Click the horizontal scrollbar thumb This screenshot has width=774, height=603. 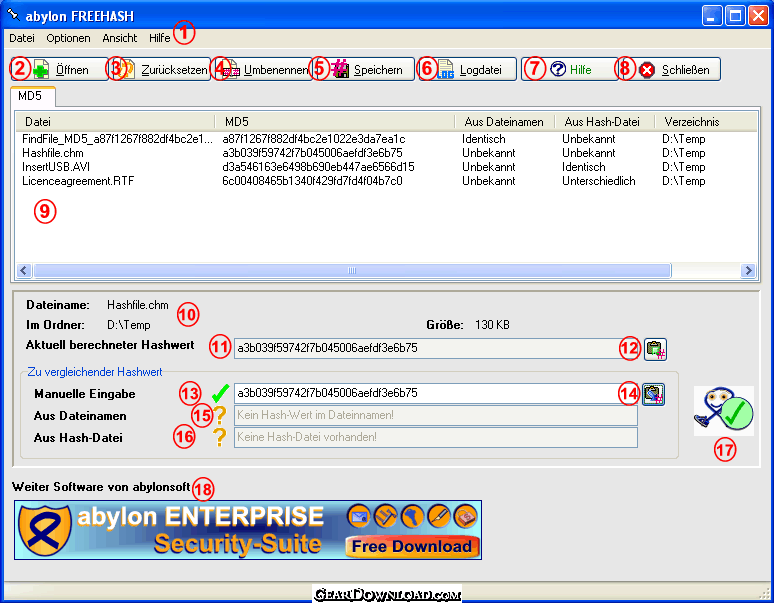(x=352, y=270)
